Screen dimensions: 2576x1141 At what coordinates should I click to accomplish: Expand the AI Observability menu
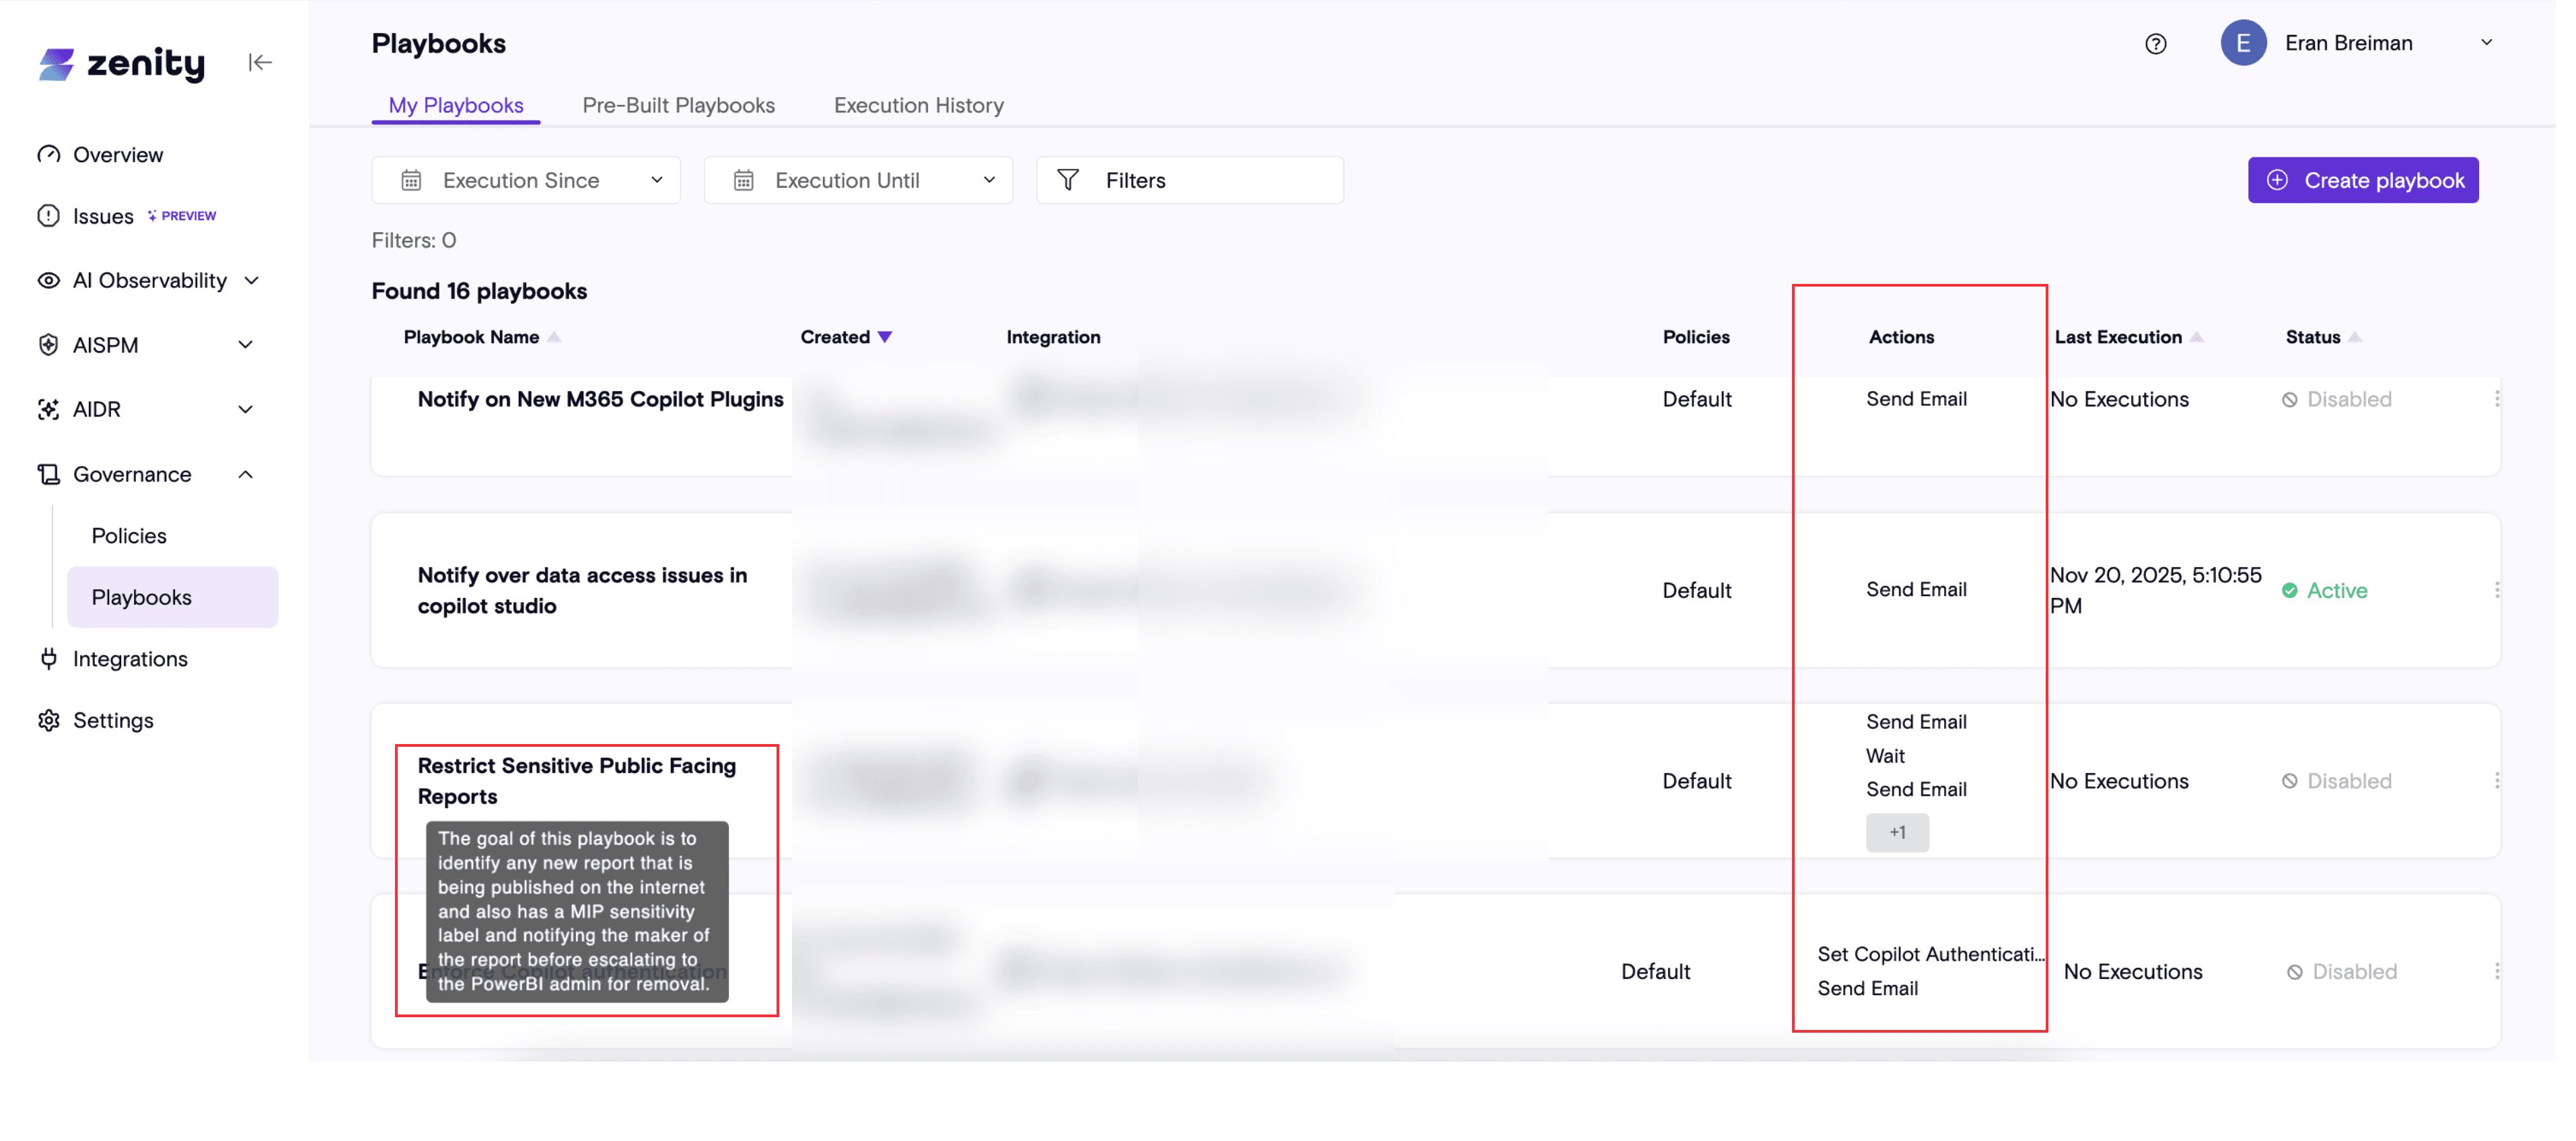[x=252, y=280]
